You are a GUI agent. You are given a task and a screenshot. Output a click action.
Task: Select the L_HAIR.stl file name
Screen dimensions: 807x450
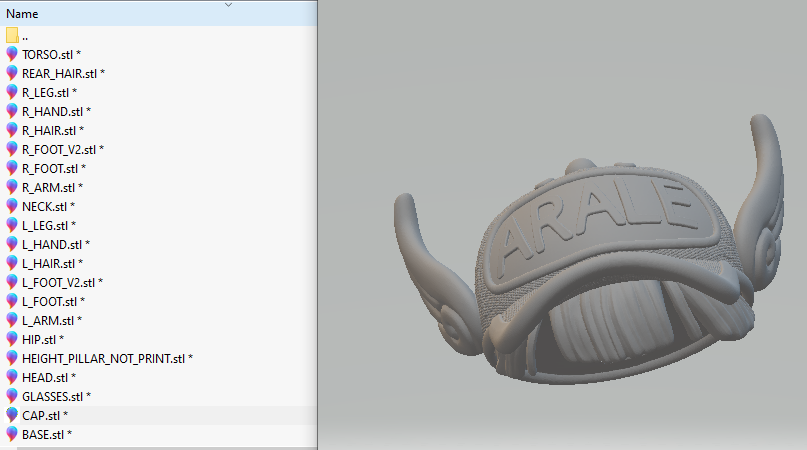coord(52,264)
